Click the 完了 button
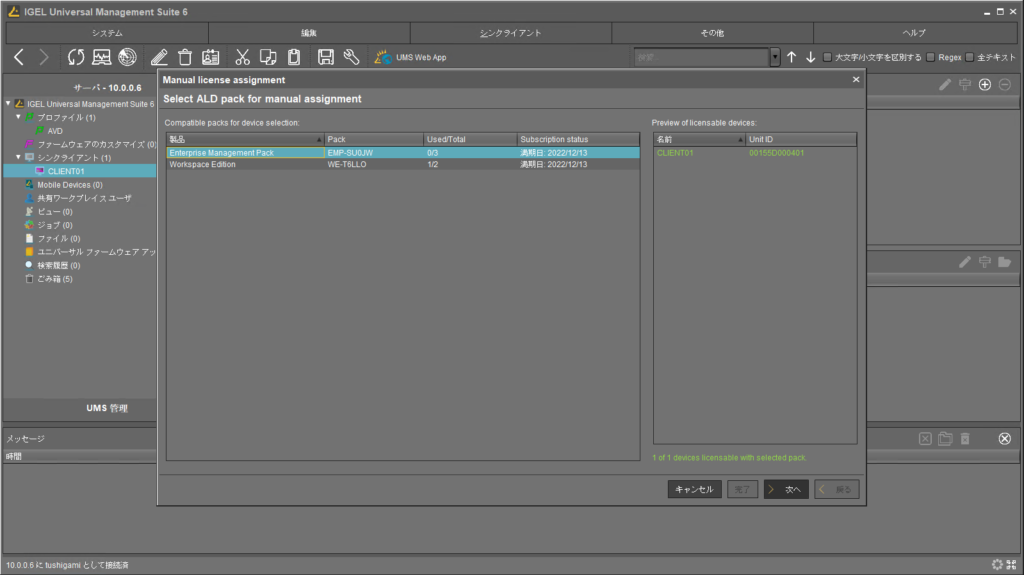Image resolution: width=1024 pixels, height=575 pixels. (x=742, y=489)
